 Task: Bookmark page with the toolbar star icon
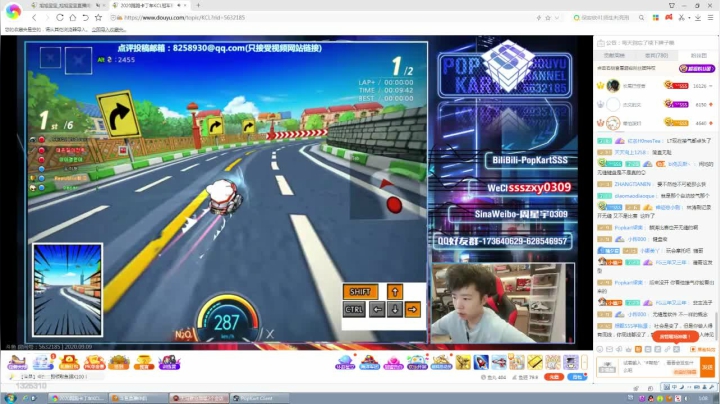pos(98,17)
